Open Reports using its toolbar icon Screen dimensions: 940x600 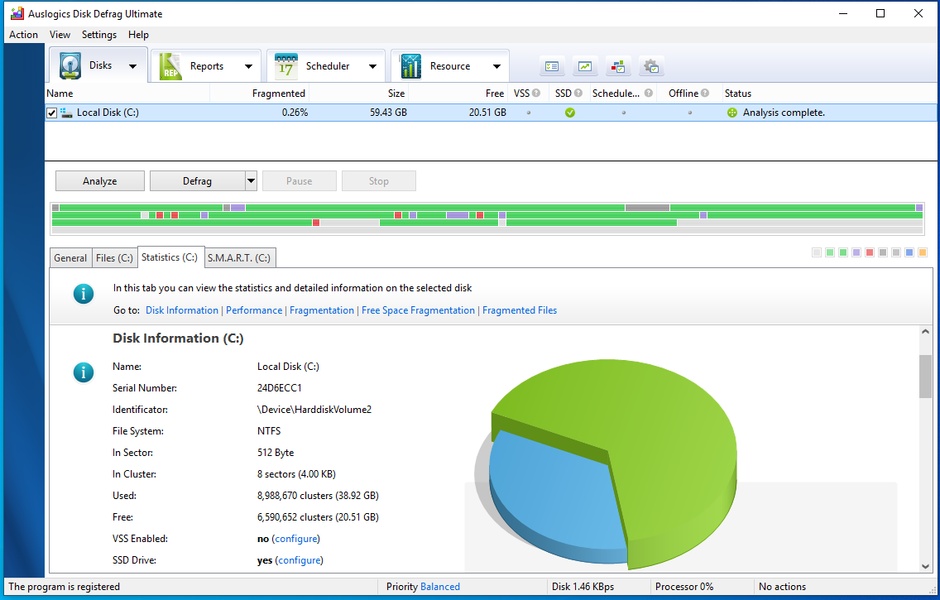pos(171,66)
